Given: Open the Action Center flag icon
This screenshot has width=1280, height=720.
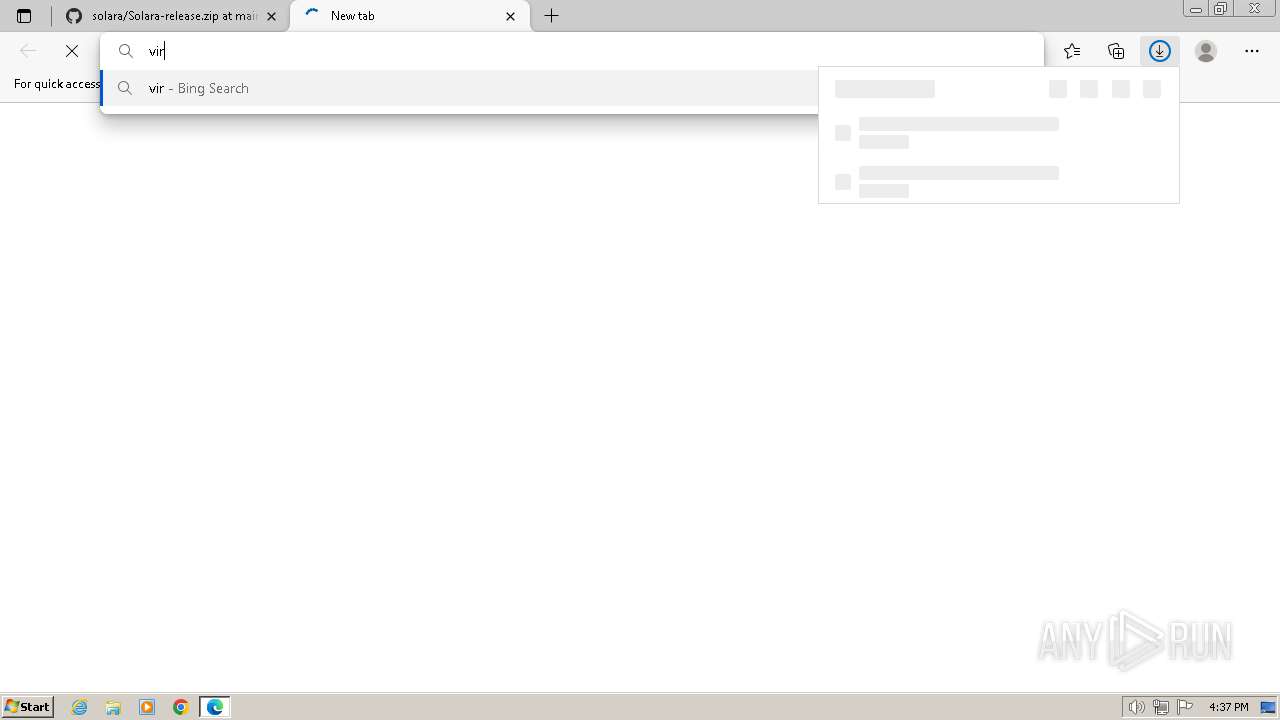Looking at the screenshot, I should click(1185, 707).
